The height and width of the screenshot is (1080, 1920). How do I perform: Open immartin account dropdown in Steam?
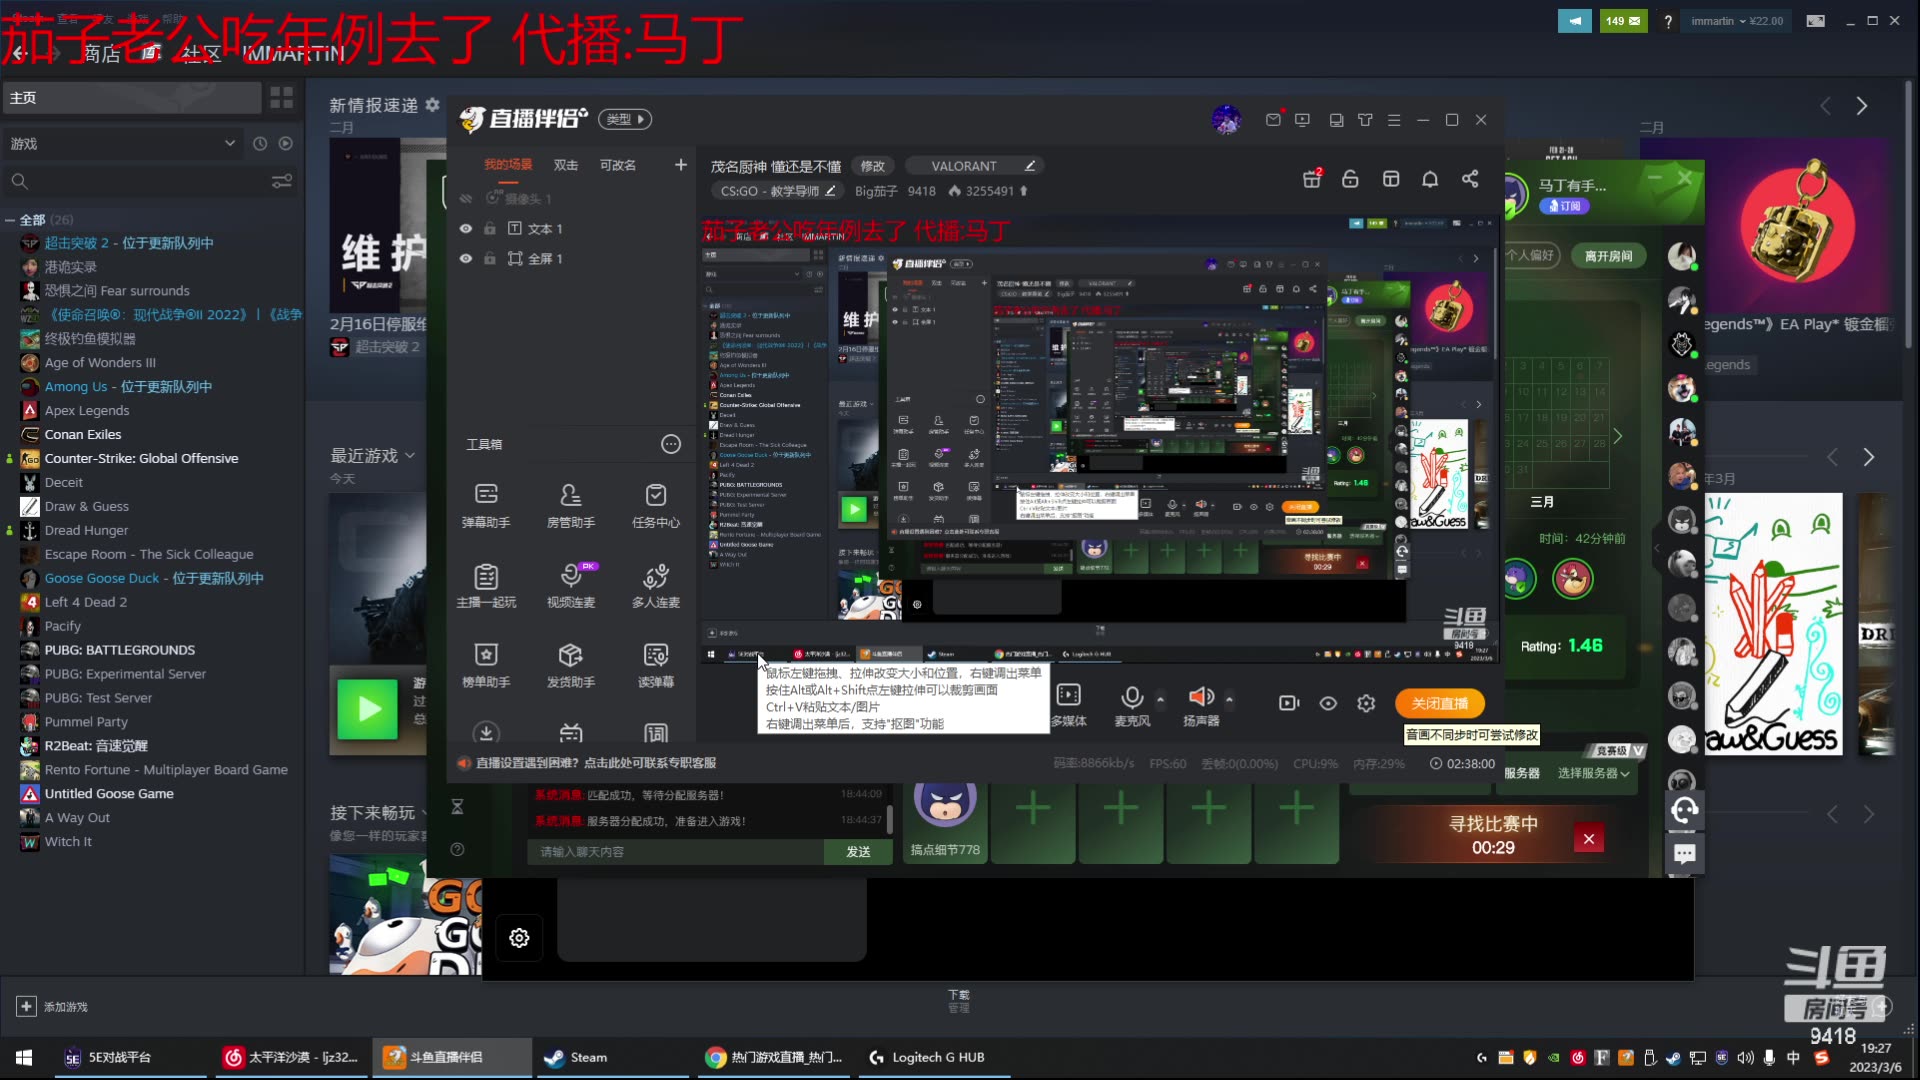point(1737,21)
